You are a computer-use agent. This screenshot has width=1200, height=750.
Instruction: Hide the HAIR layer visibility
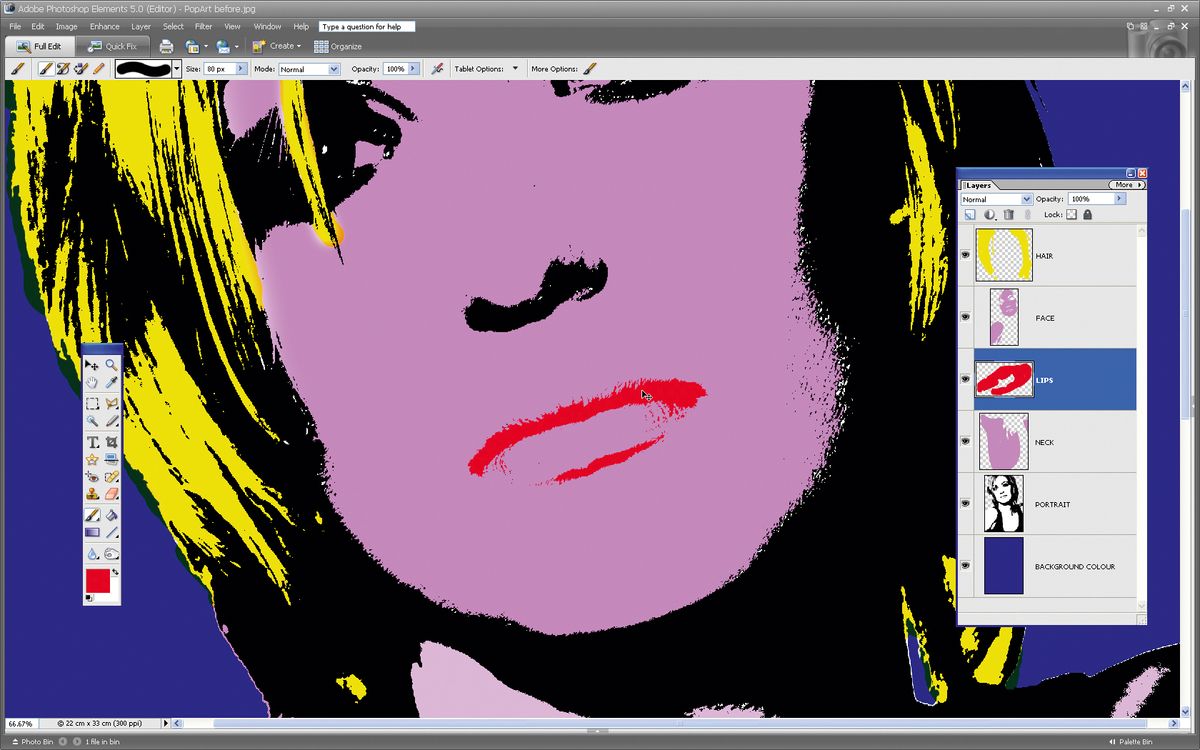tap(964, 255)
